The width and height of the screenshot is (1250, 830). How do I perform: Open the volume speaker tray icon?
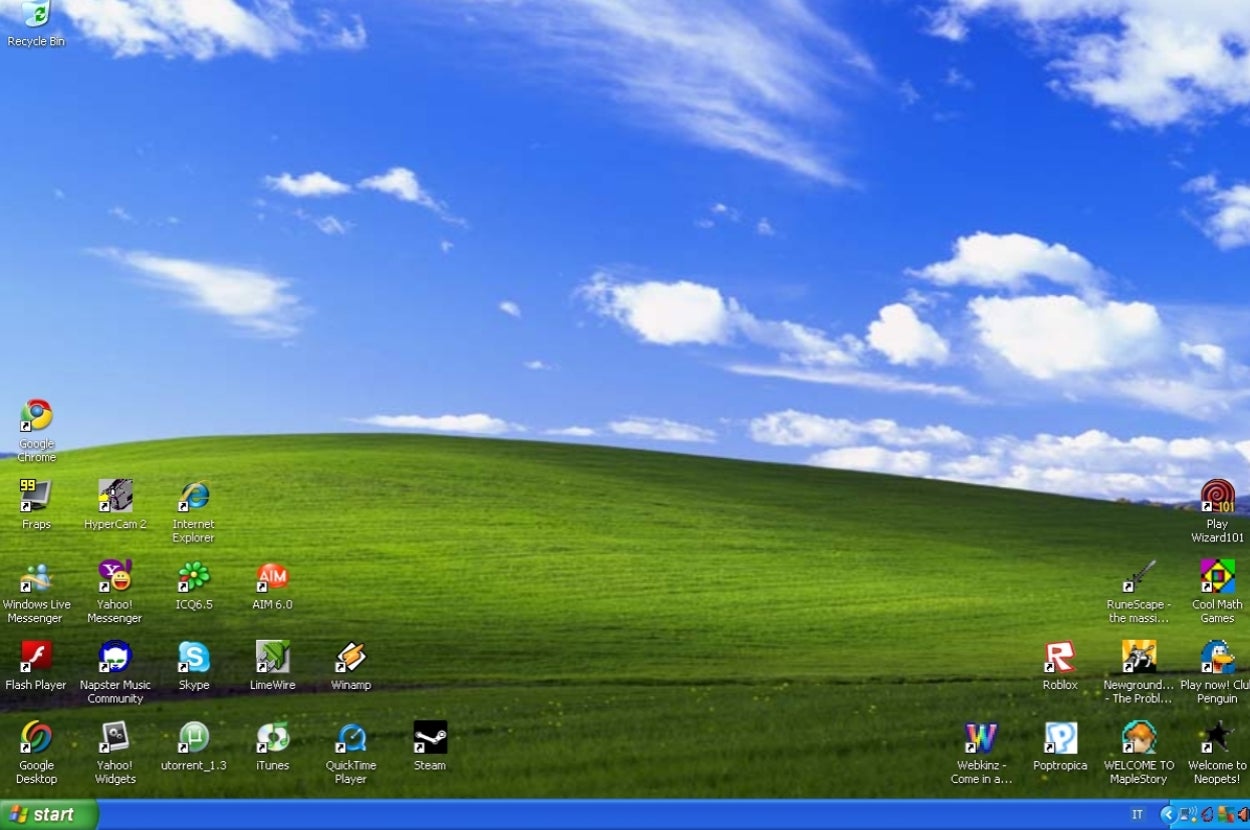pos(1243,814)
